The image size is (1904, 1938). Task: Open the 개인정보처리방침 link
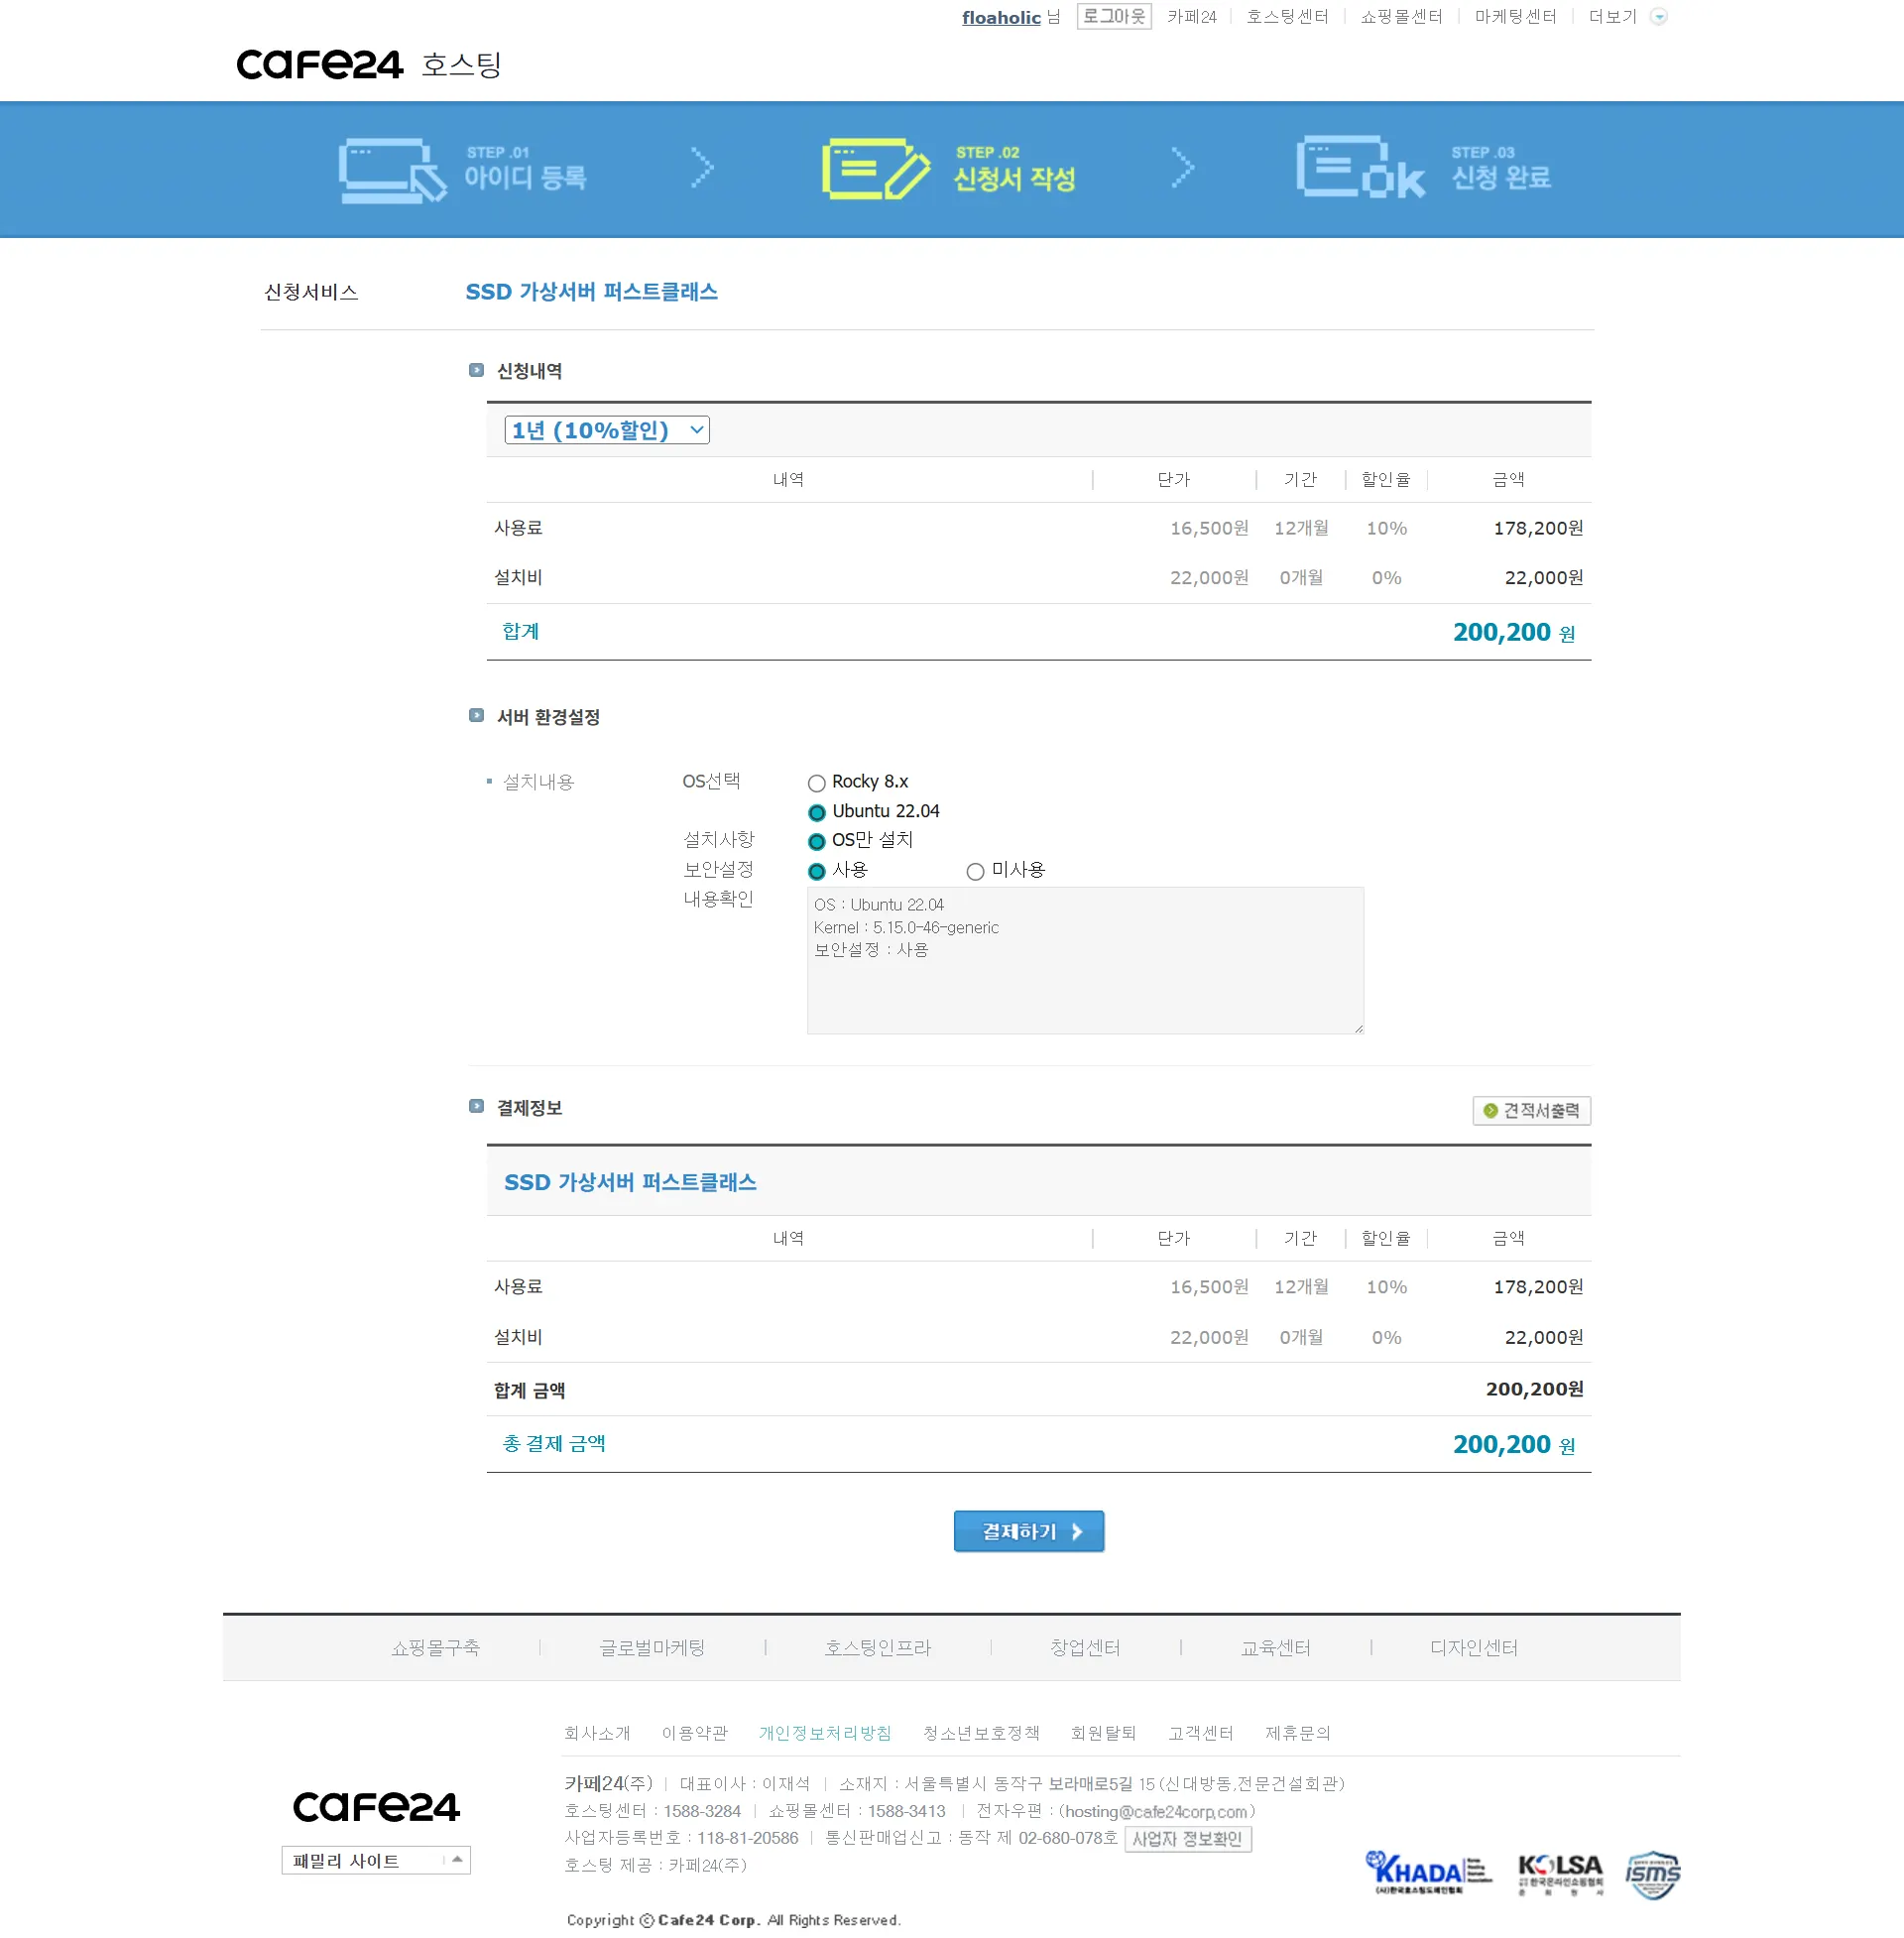(x=824, y=1733)
